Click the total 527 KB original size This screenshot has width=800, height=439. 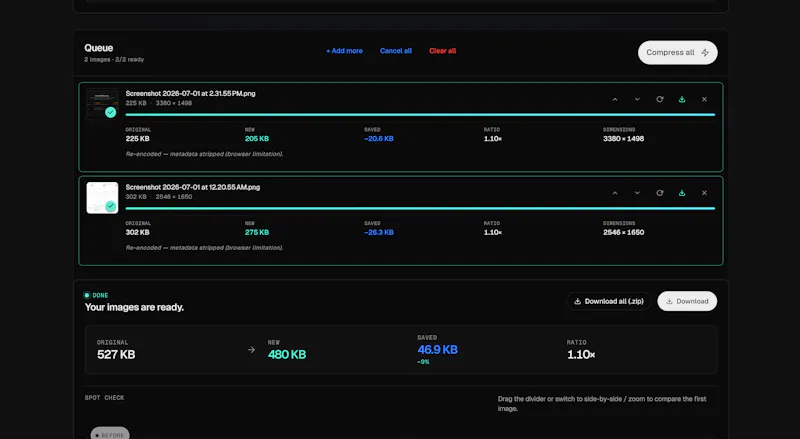[x=116, y=355]
